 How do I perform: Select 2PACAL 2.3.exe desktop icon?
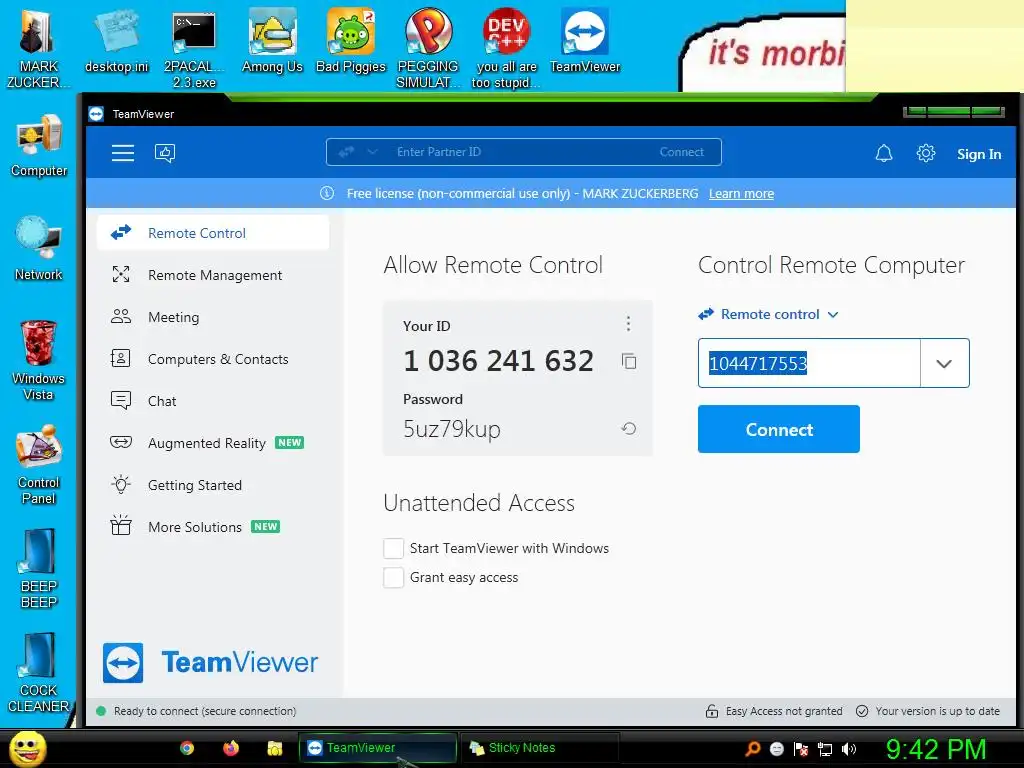(194, 48)
